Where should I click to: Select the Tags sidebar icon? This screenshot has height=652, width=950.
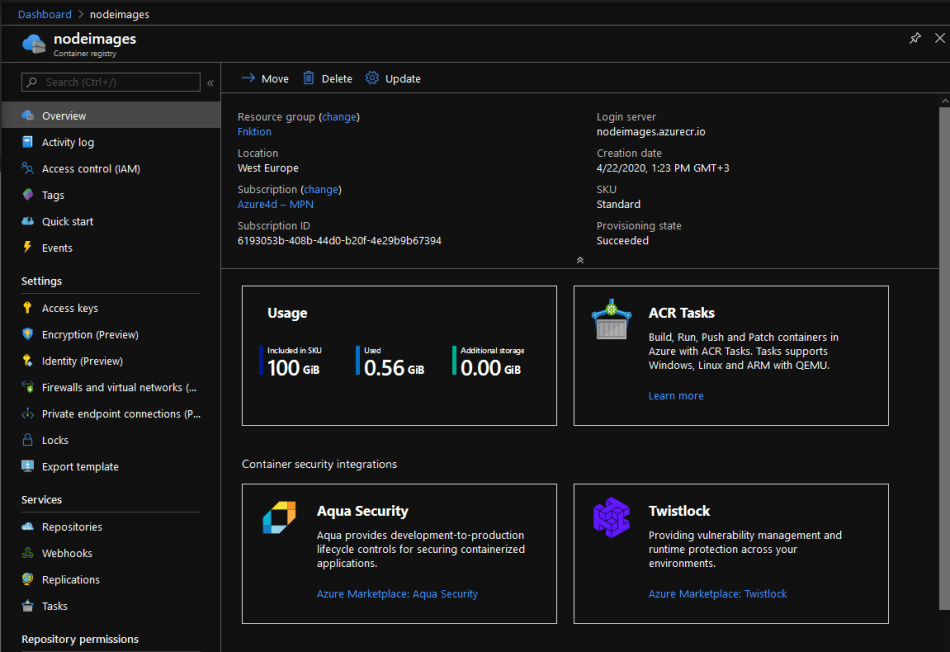point(28,194)
